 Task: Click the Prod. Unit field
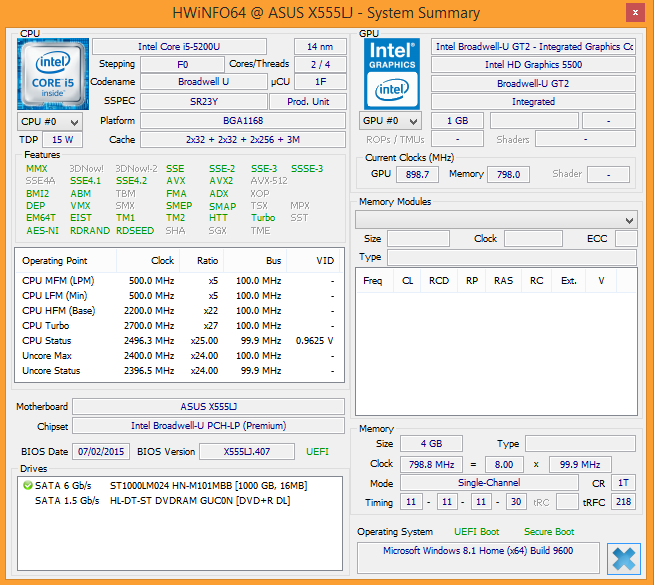point(308,101)
